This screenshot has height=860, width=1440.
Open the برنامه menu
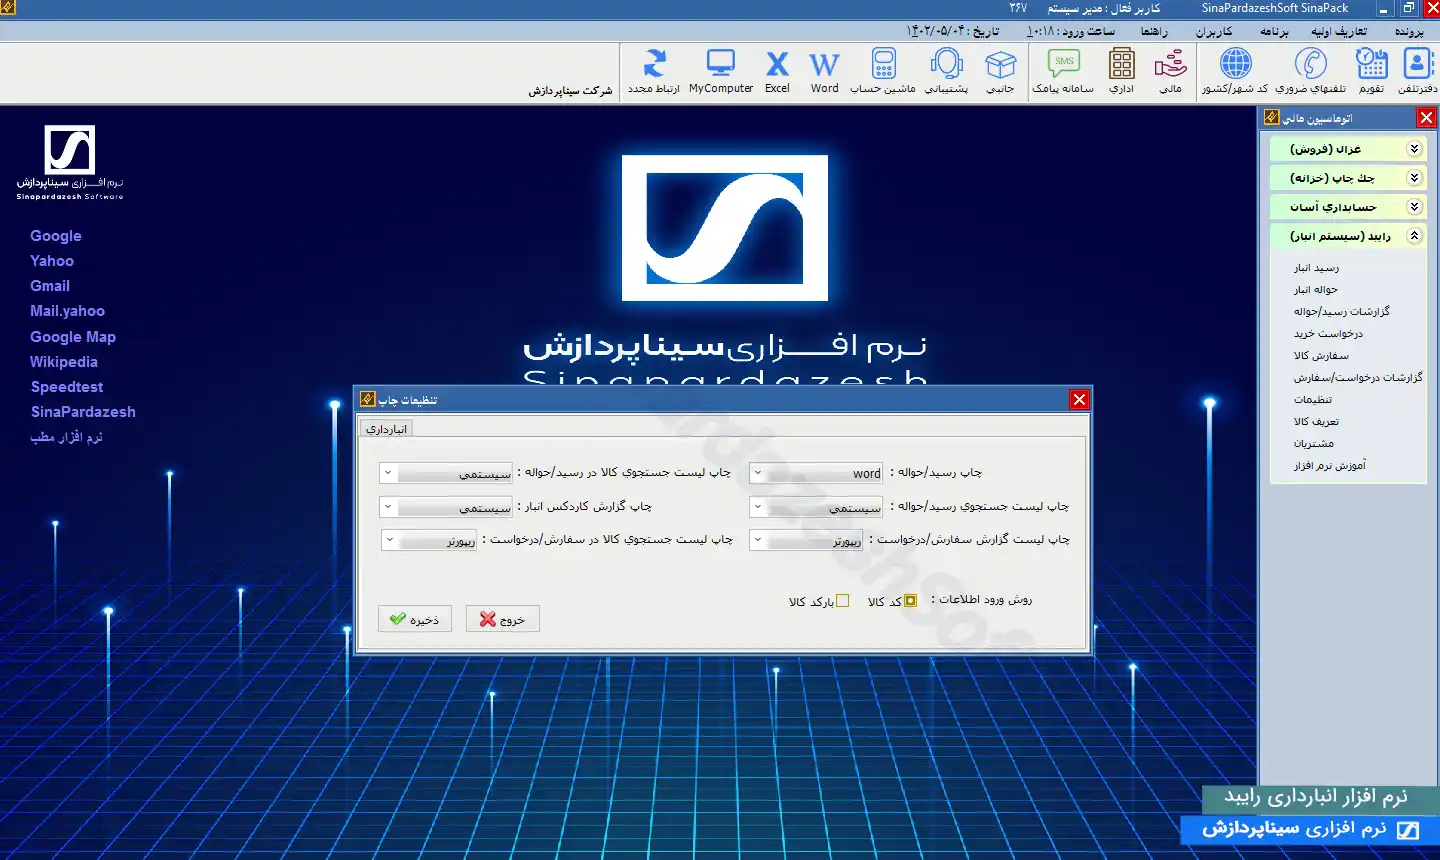[x=1274, y=32]
